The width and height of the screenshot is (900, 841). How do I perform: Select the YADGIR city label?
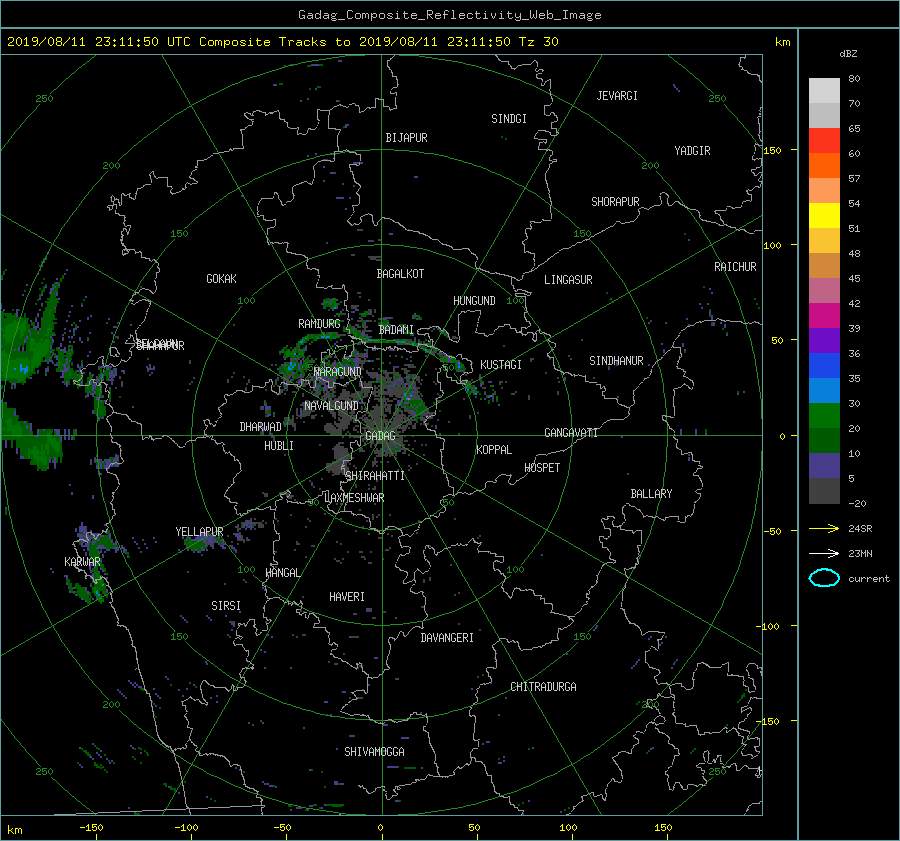[692, 151]
